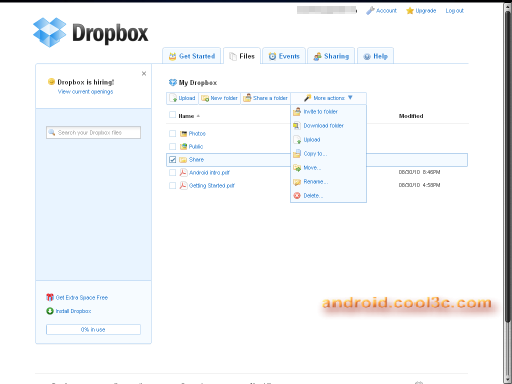Open the Sharing tab
The height and width of the screenshot is (384, 512).
(x=331, y=56)
